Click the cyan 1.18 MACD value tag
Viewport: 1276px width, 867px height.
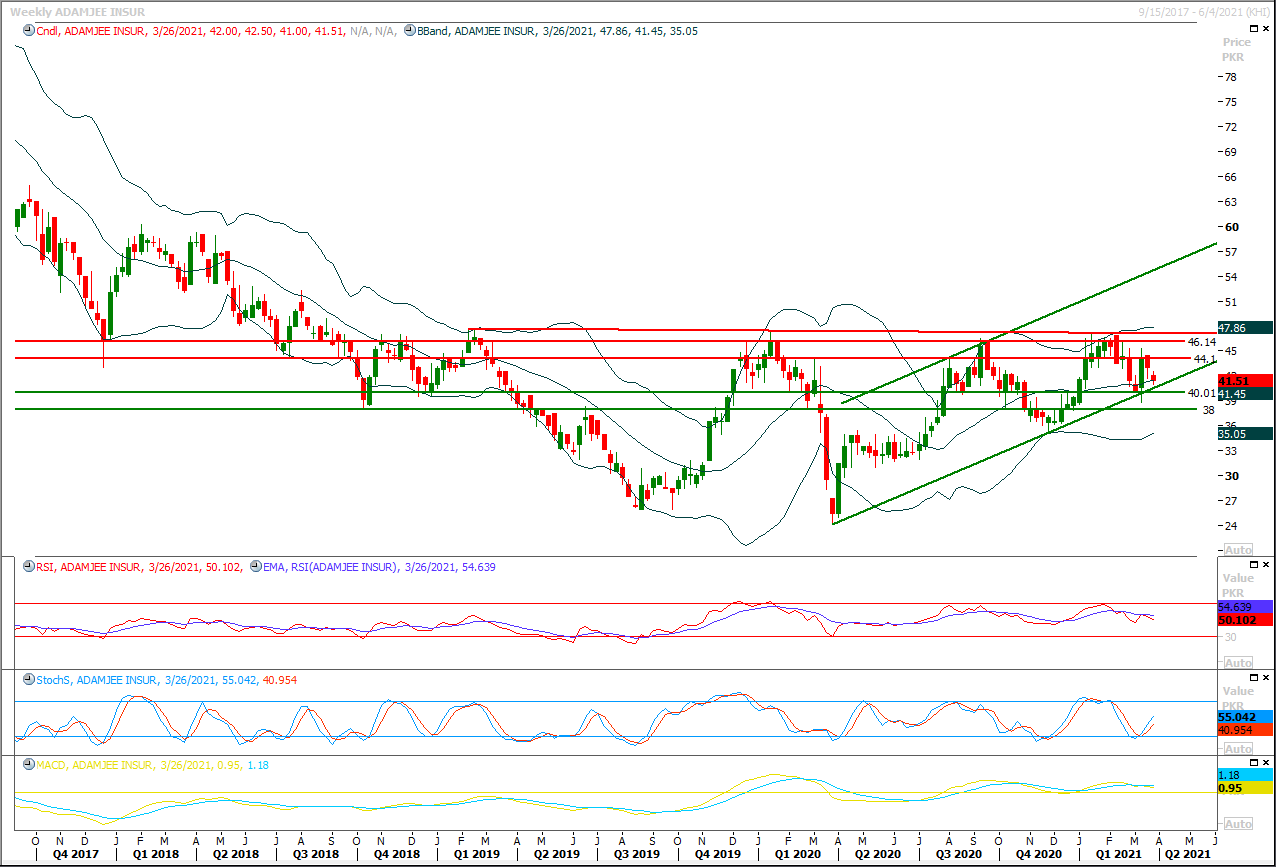coord(1244,774)
